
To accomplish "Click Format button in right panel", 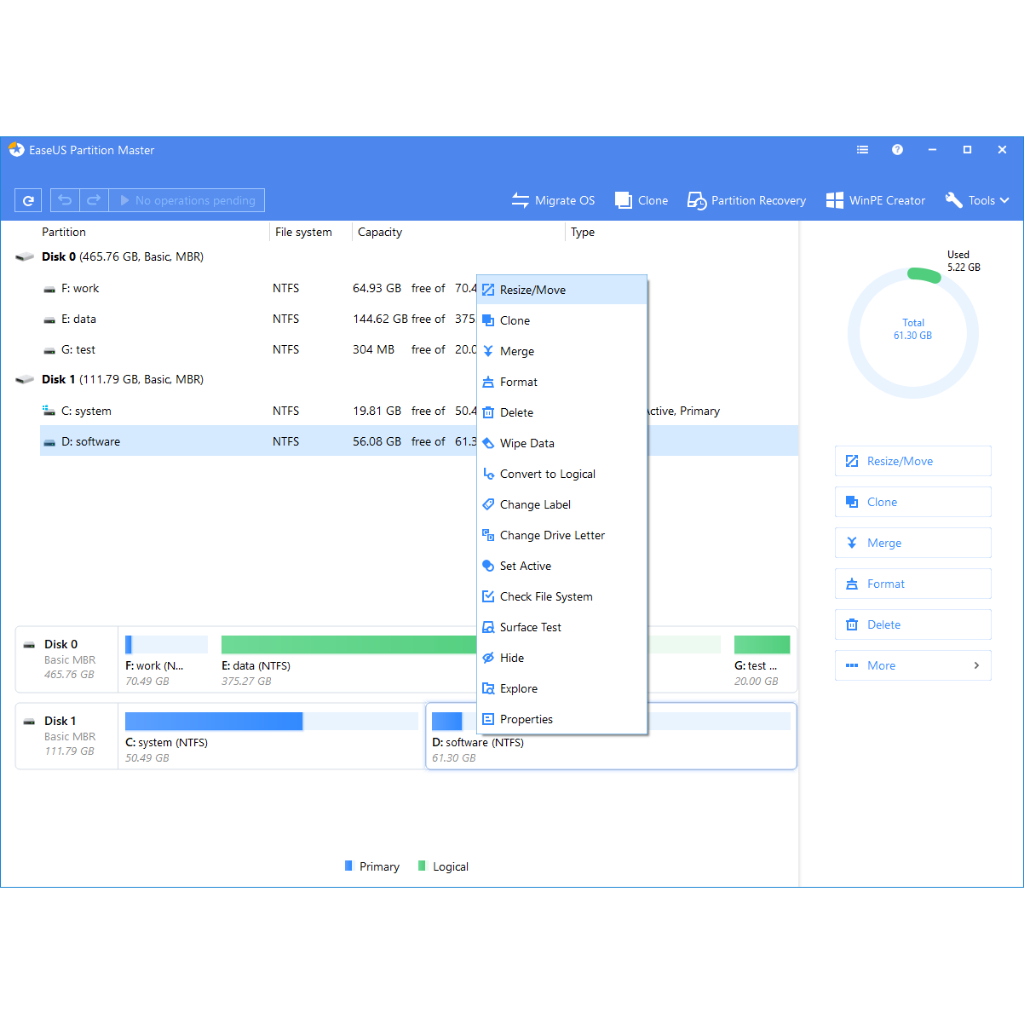I will pyautogui.click(x=912, y=584).
